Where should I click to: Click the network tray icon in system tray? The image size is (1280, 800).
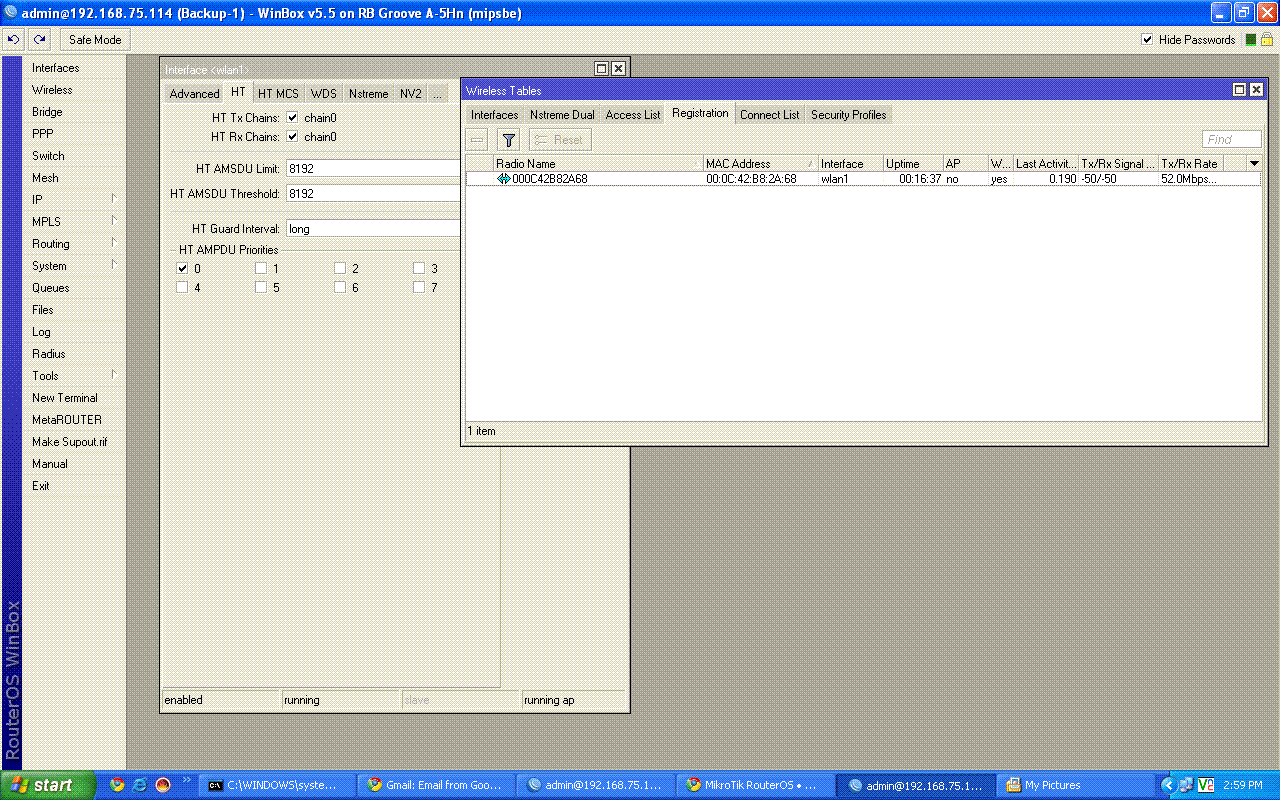[x=1186, y=785]
